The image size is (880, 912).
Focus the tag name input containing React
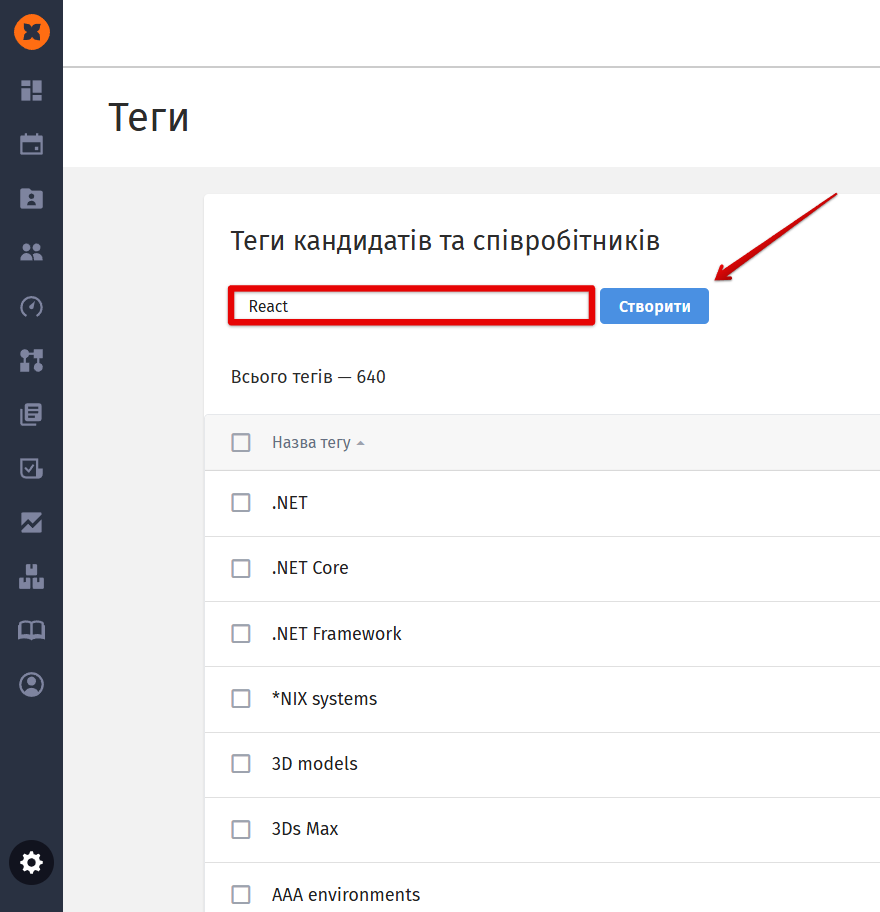412,306
